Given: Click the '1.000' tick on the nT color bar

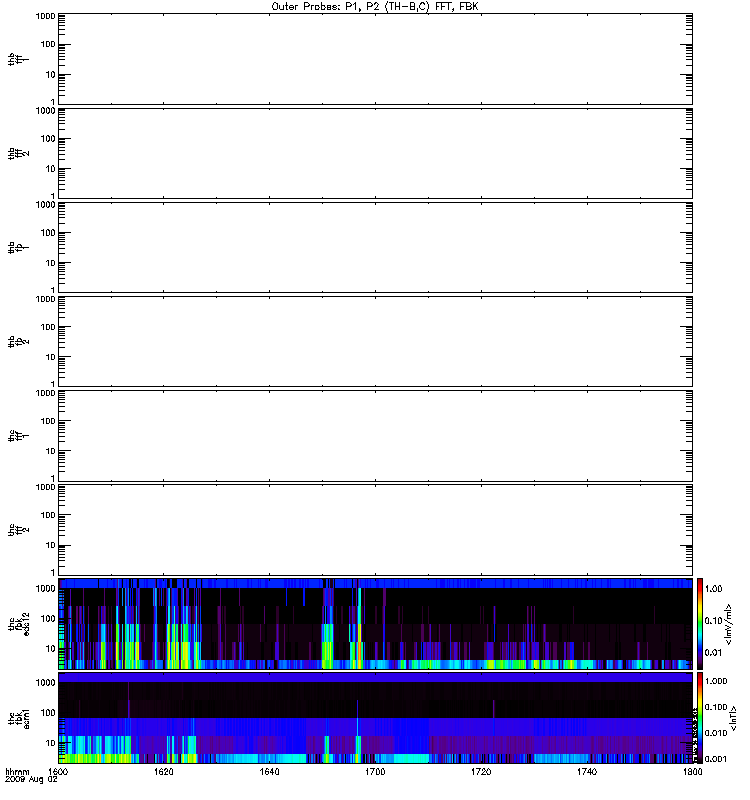Looking at the screenshot, I should [x=716, y=681].
